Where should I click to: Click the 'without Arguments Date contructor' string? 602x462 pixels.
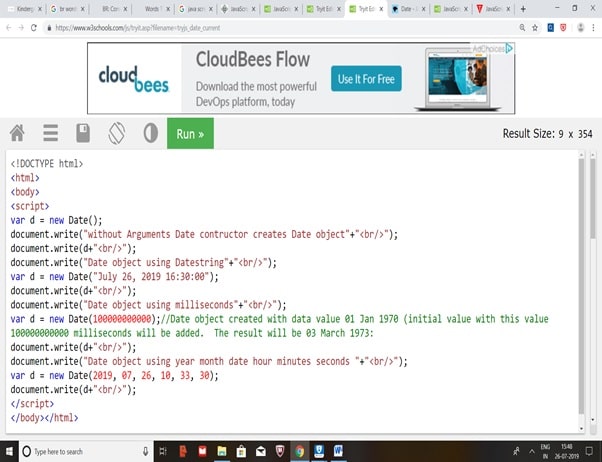(217, 234)
